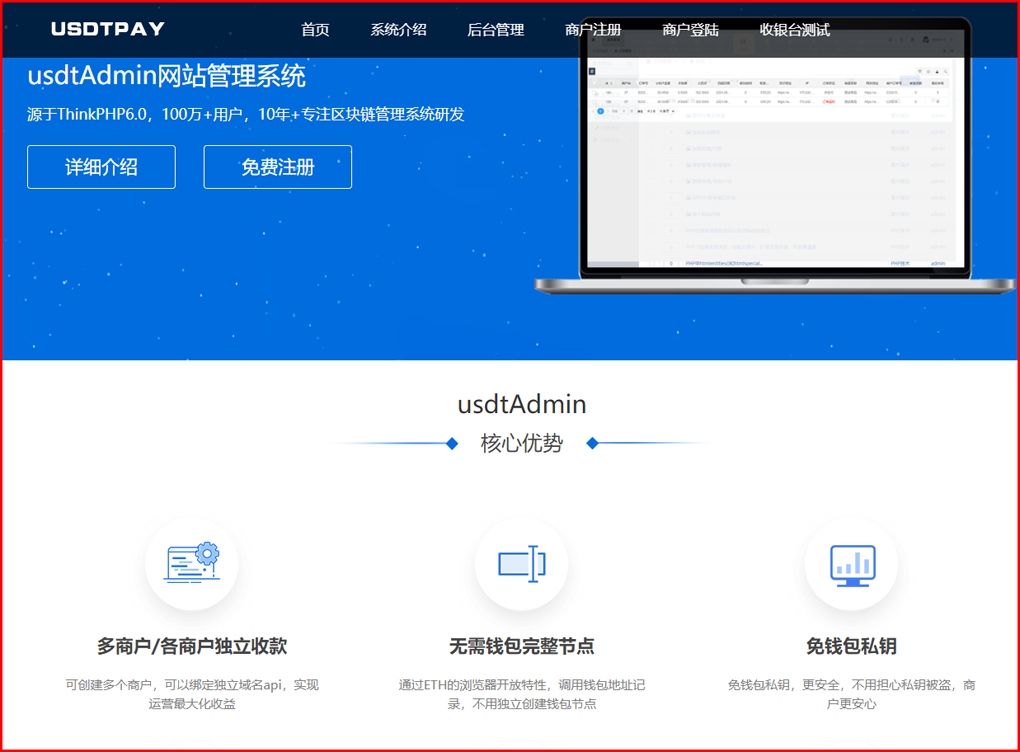Click the usdtAdmin网站管理系统 headline

point(167,76)
